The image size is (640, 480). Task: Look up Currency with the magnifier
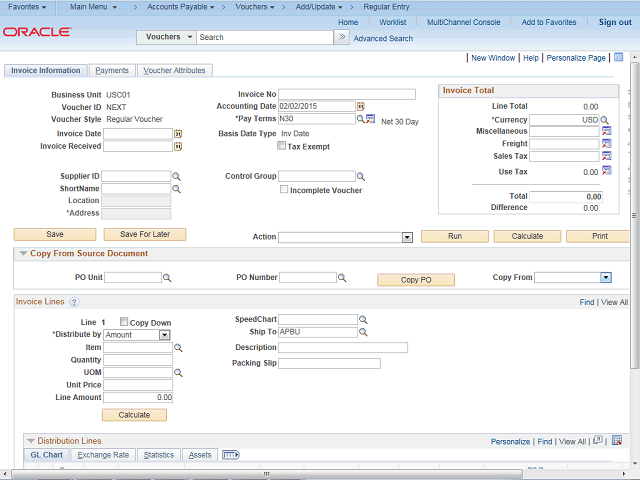pos(605,119)
